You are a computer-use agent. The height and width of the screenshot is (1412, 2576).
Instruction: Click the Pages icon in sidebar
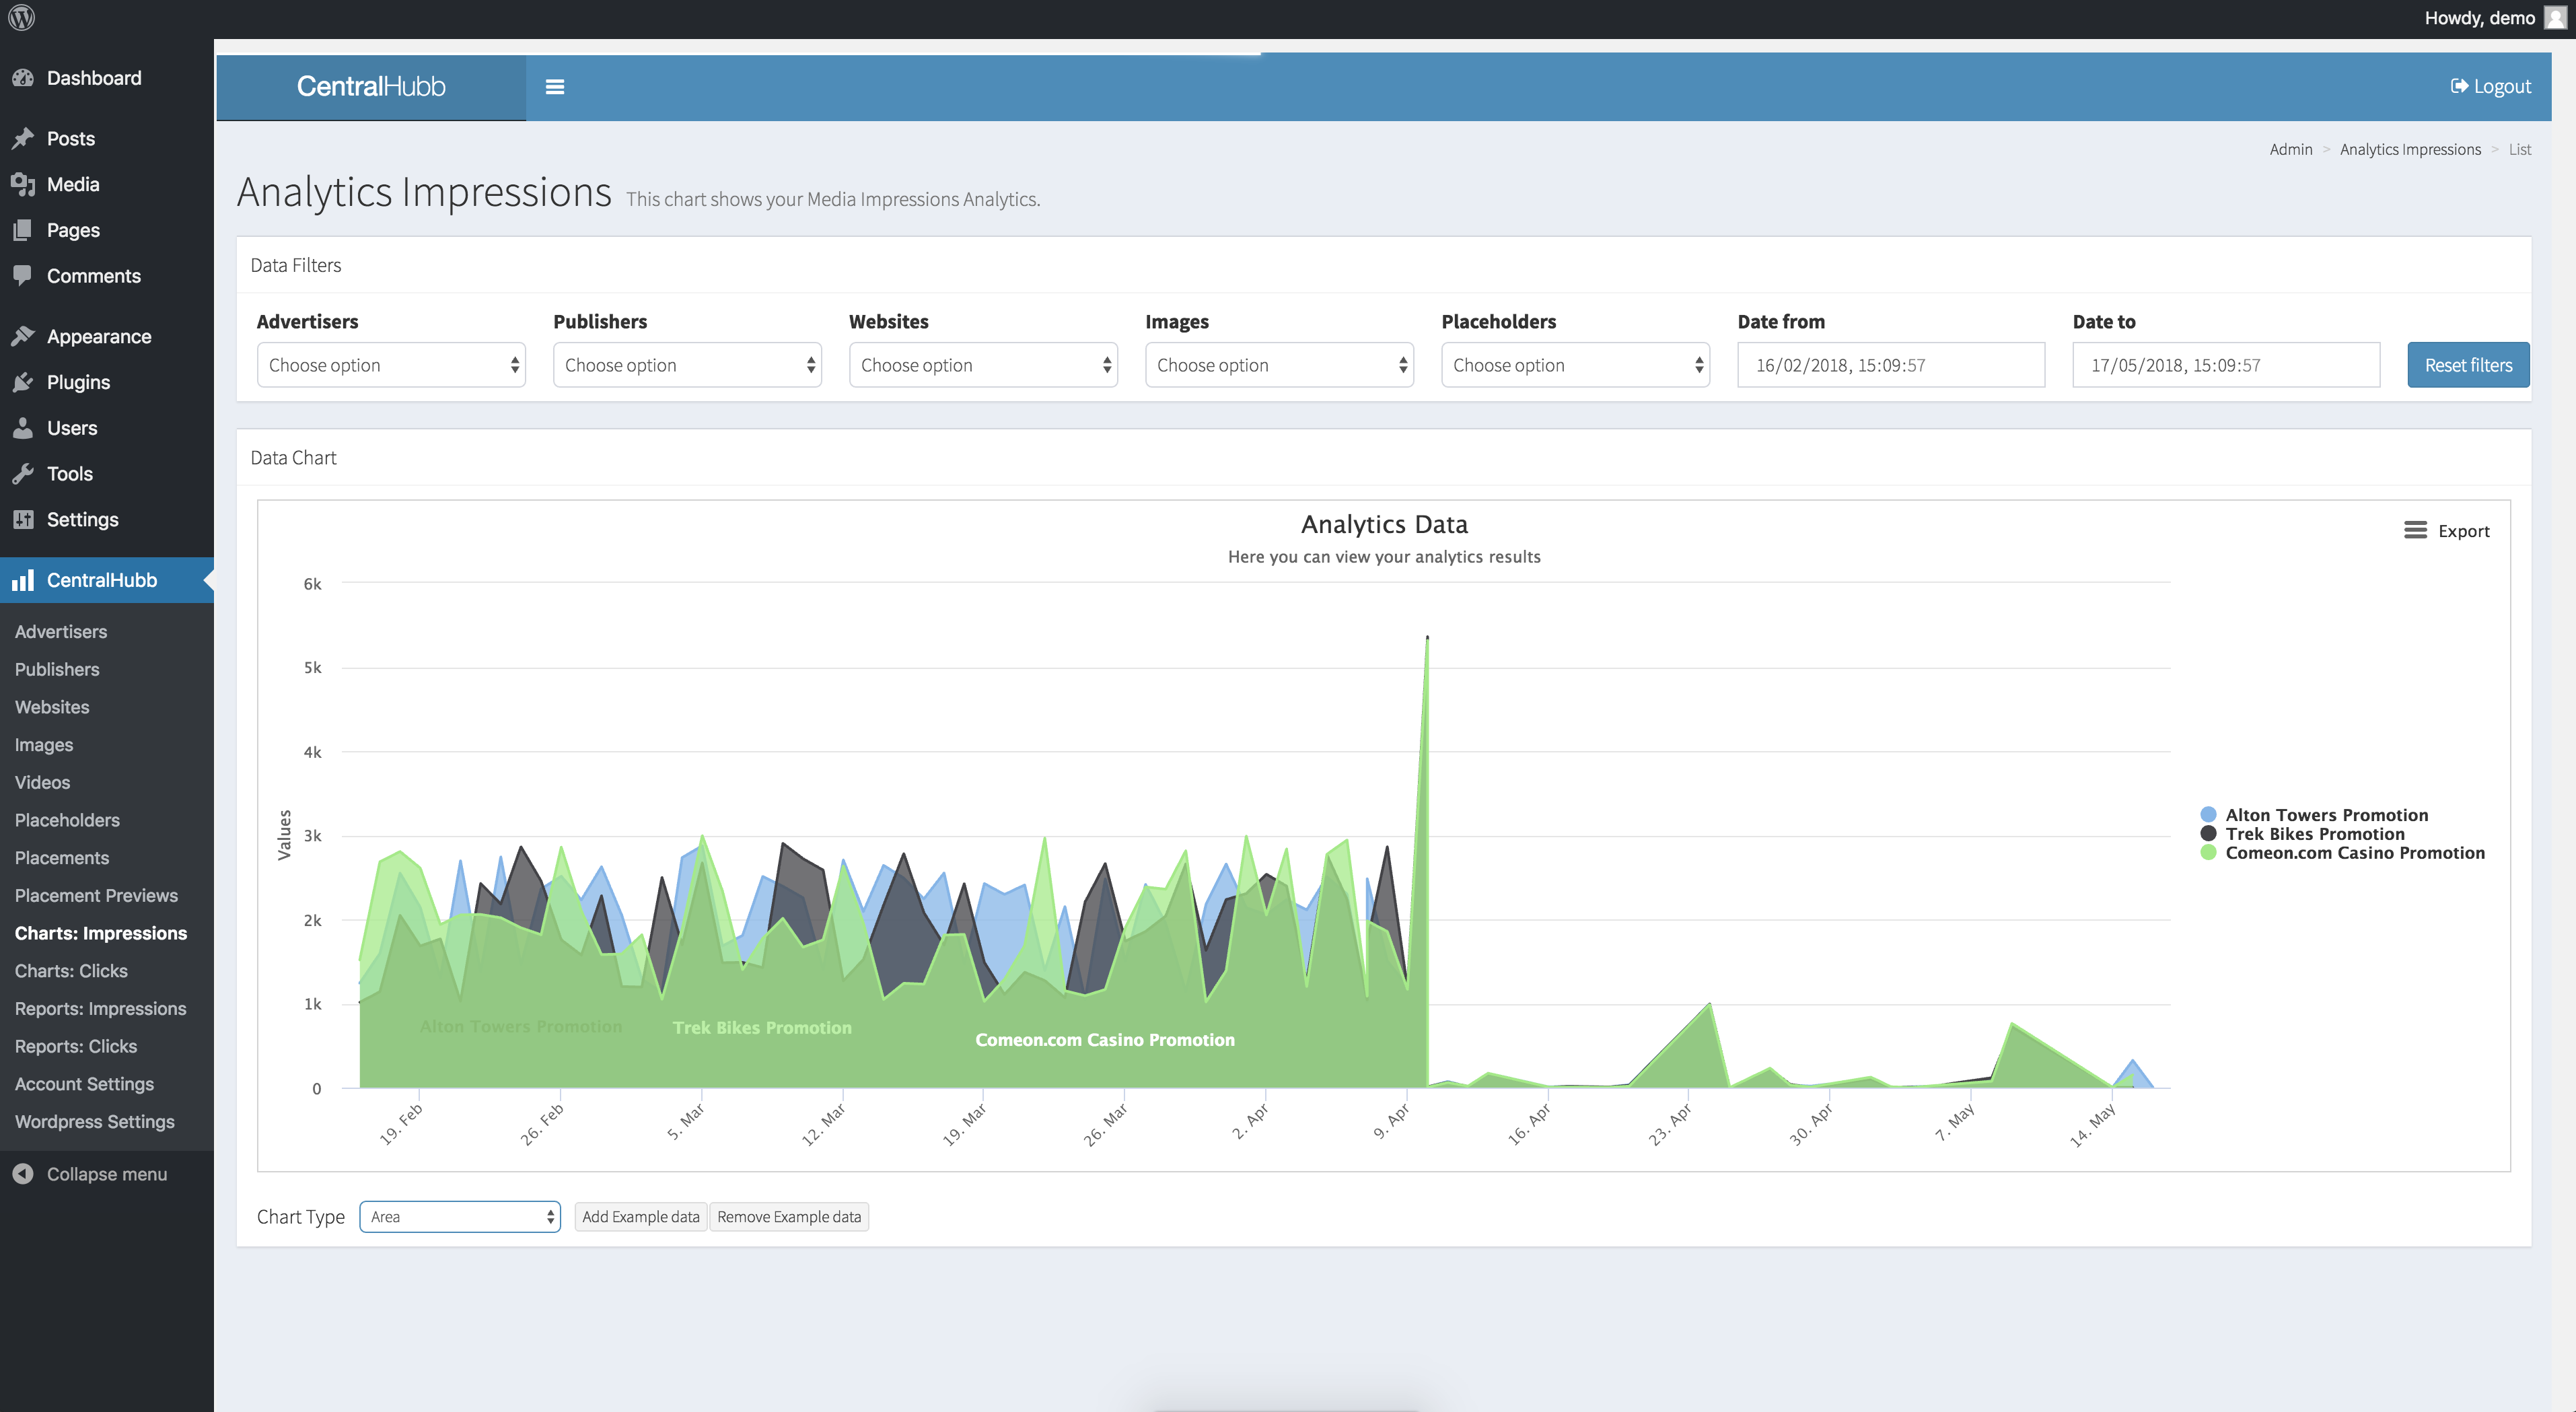pyautogui.click(x=23, y=230)
